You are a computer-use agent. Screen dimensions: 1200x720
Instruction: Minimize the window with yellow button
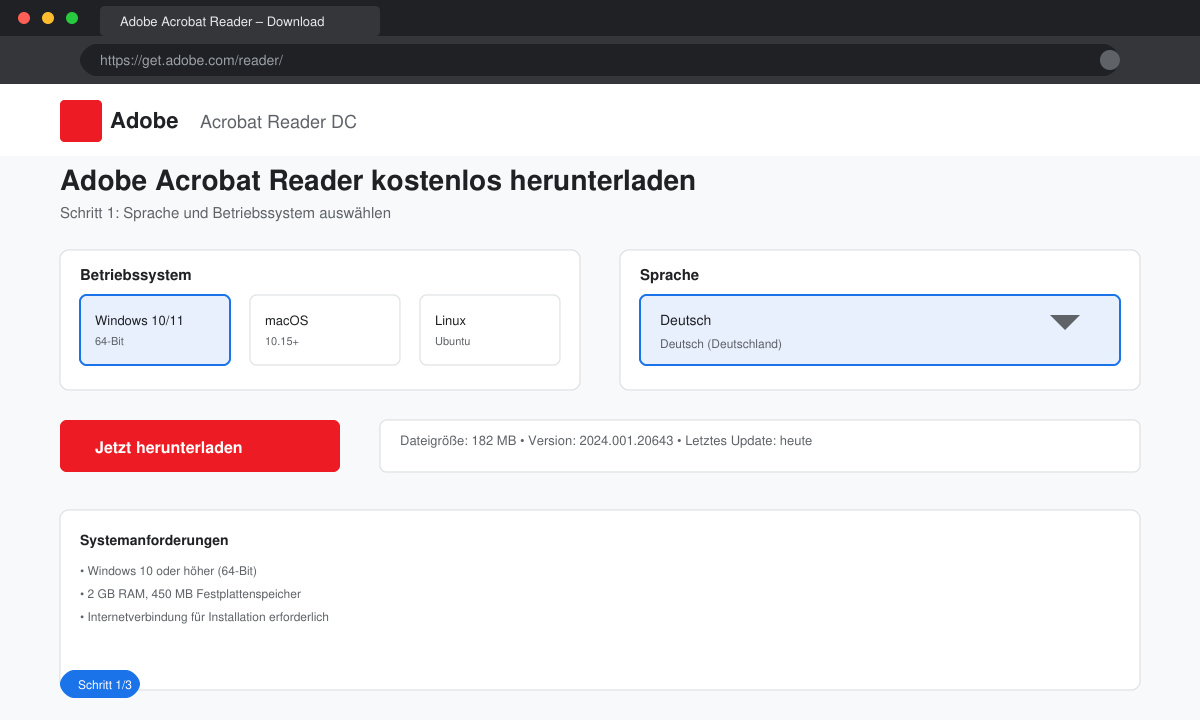(48, 18)
